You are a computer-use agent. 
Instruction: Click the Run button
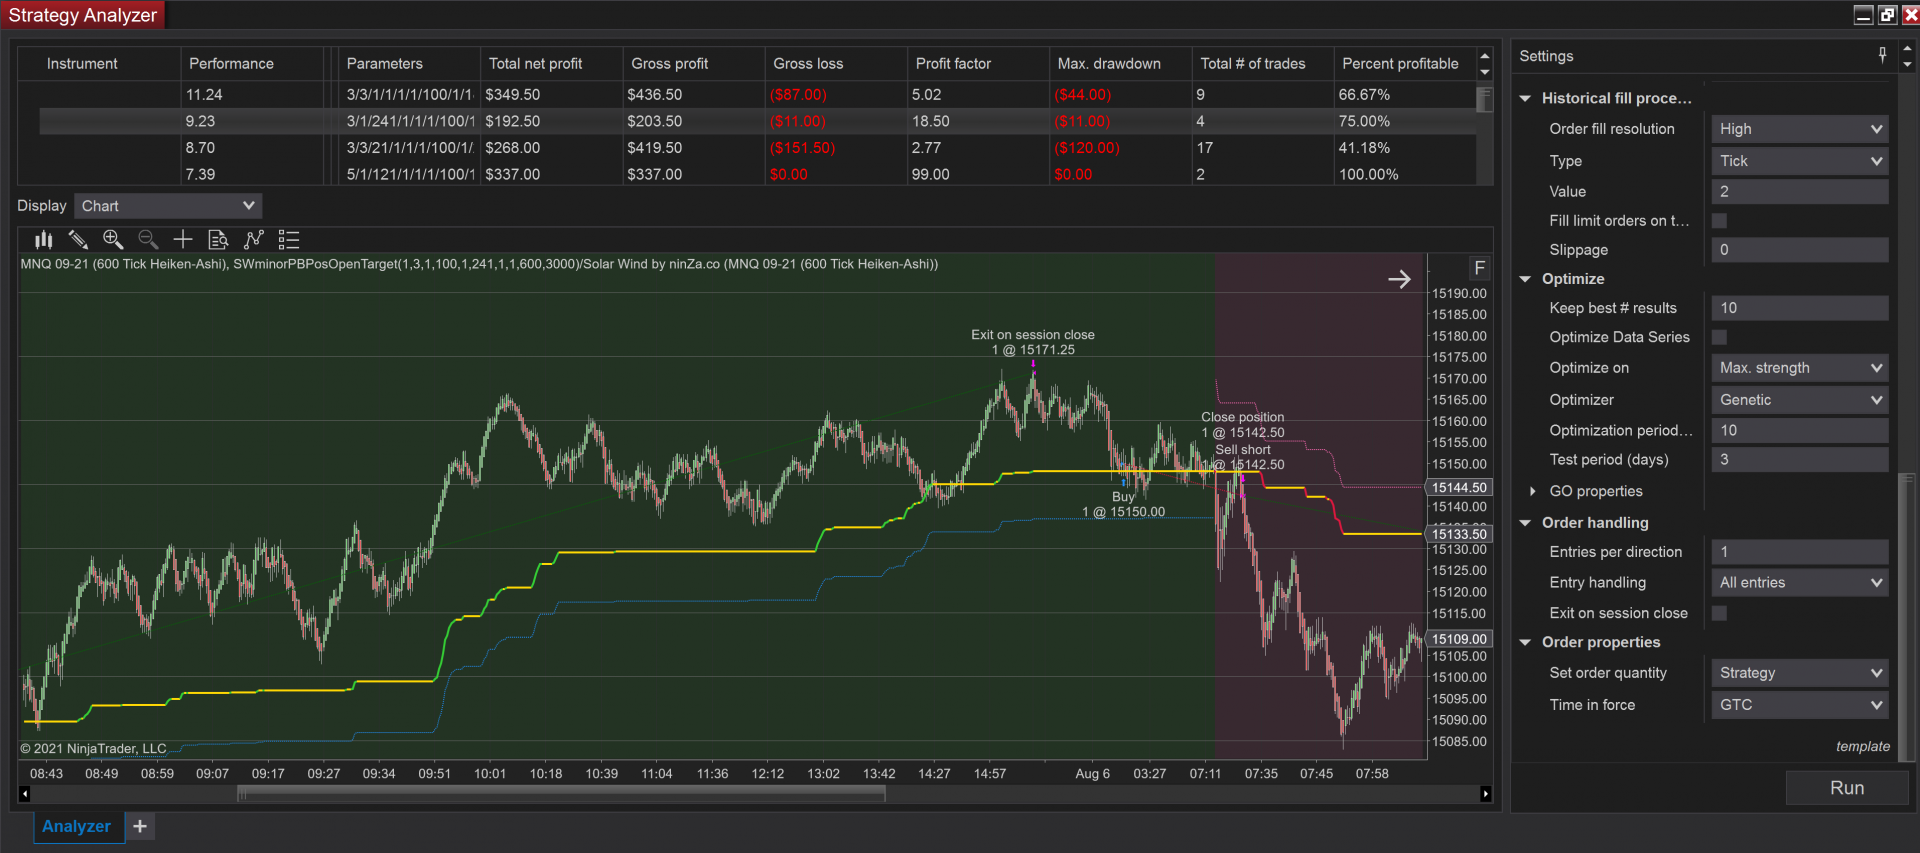click(1847, 788)
